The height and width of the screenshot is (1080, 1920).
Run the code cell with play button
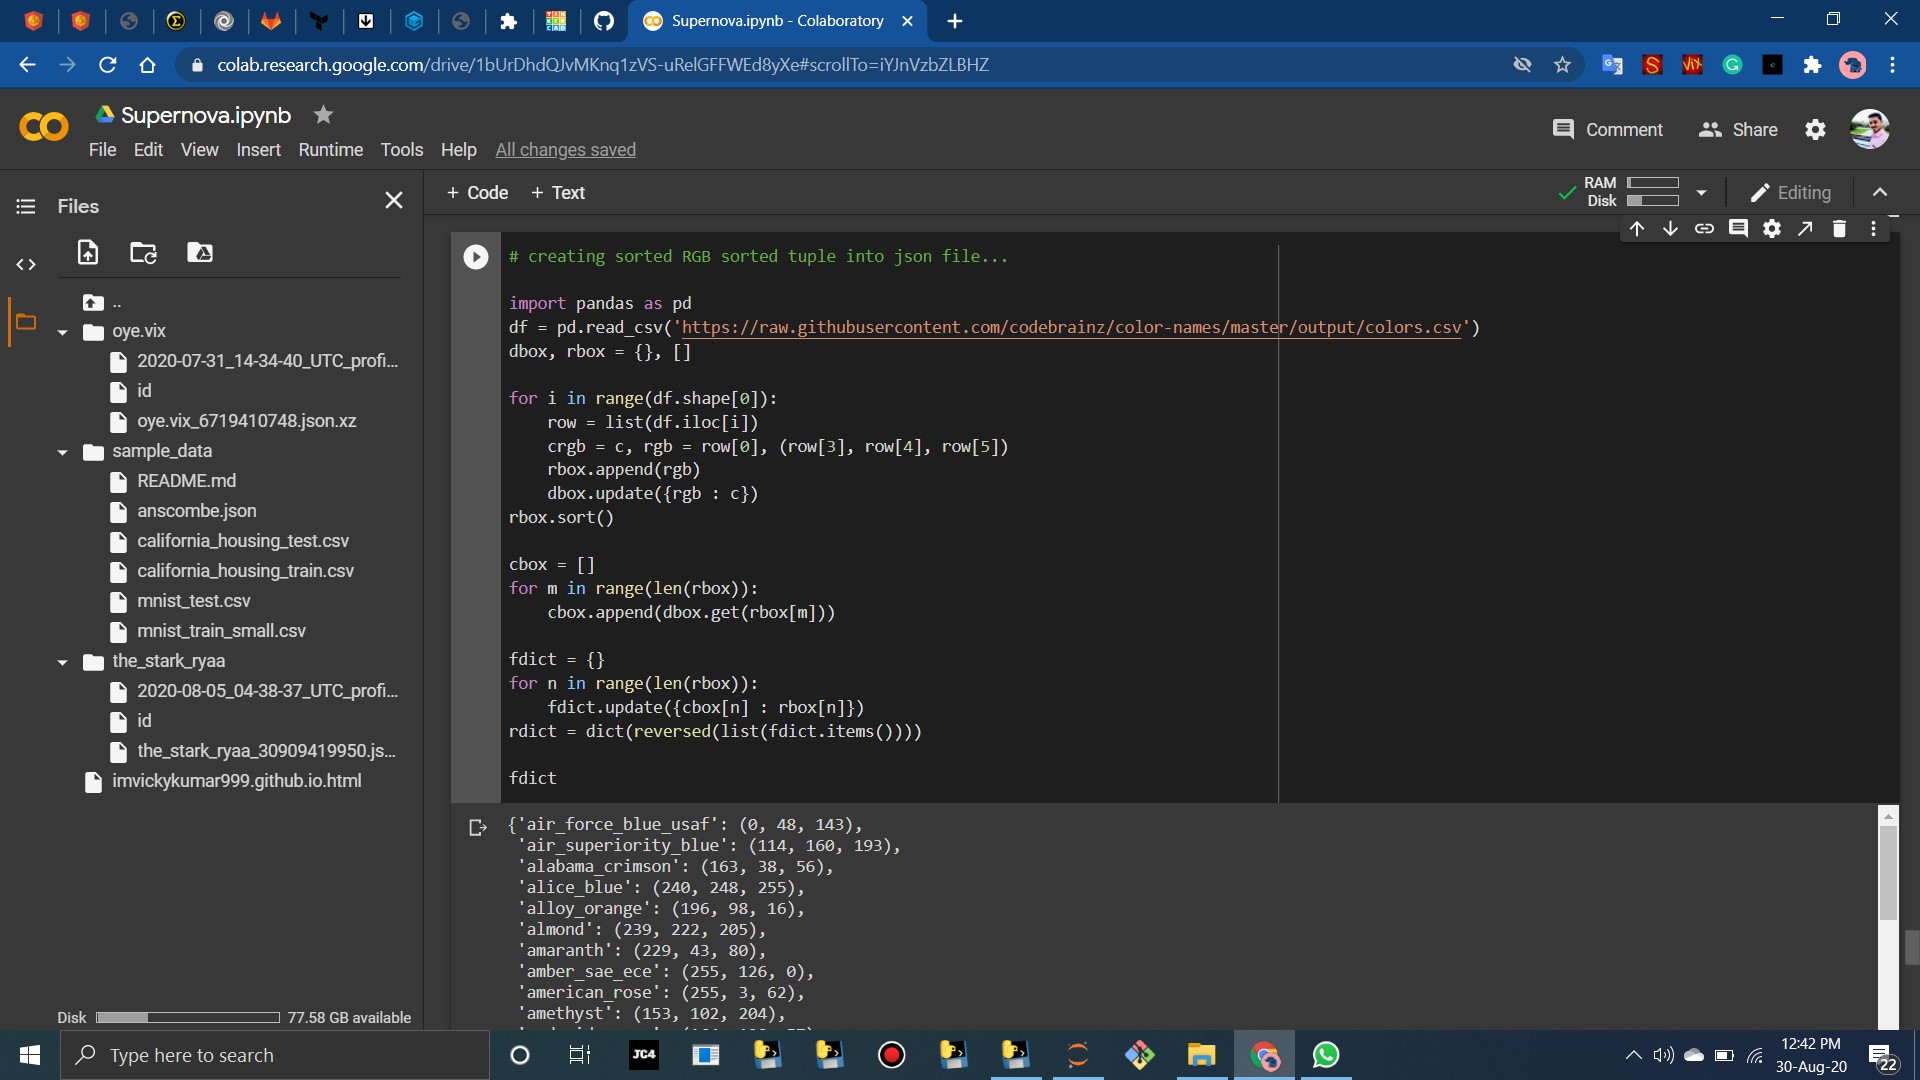(476, 257)
